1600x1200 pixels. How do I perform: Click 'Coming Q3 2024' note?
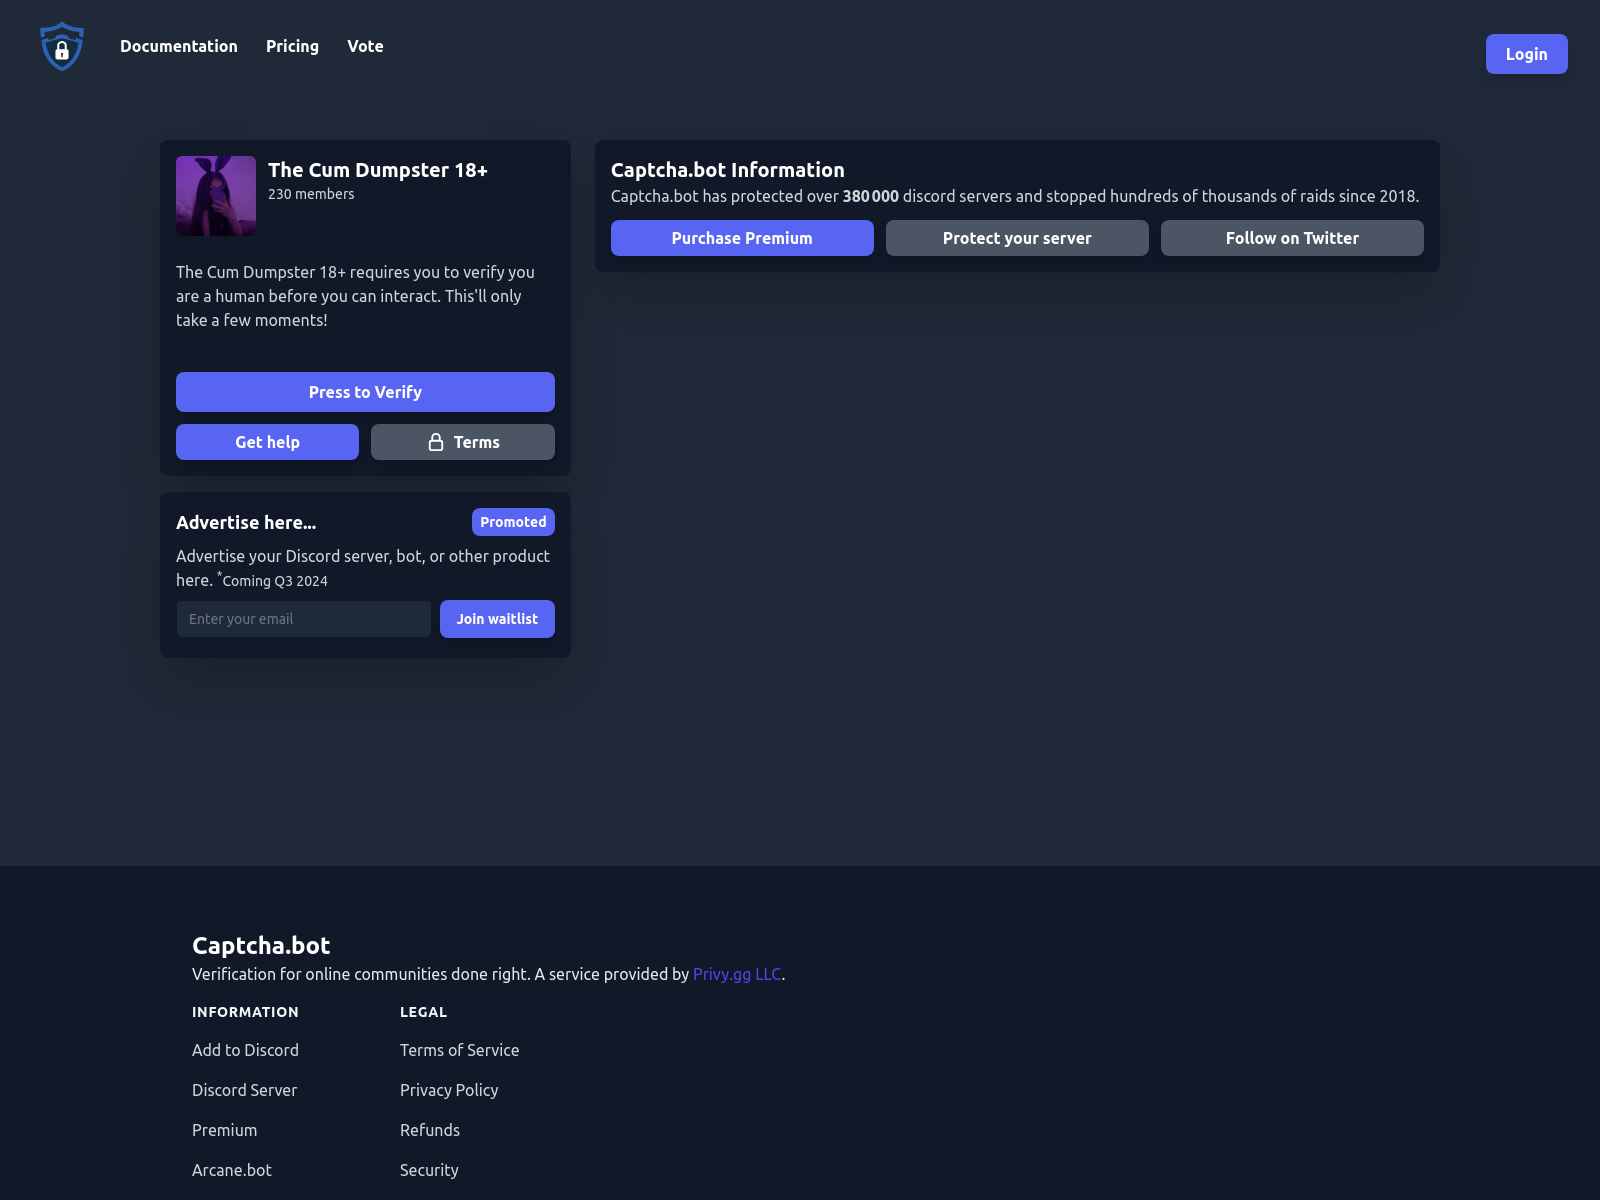click(275, 581)
